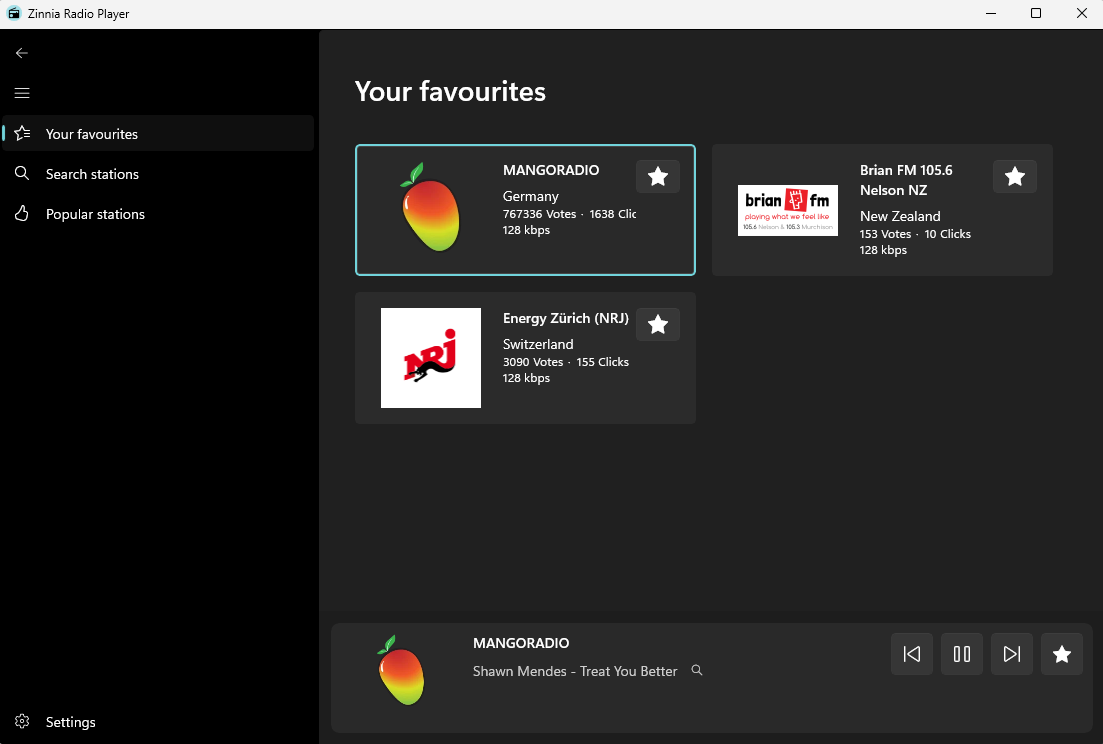
Task: Search song with magnifier beside track title
Action: [x=697, y=671]
